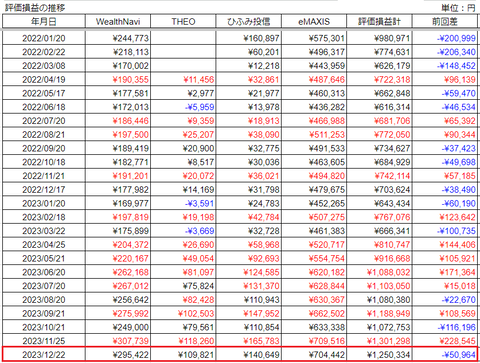Select date cell 2022/04/19
The height and width of the screenshot is (363, 480).
[x=44, y=80]
